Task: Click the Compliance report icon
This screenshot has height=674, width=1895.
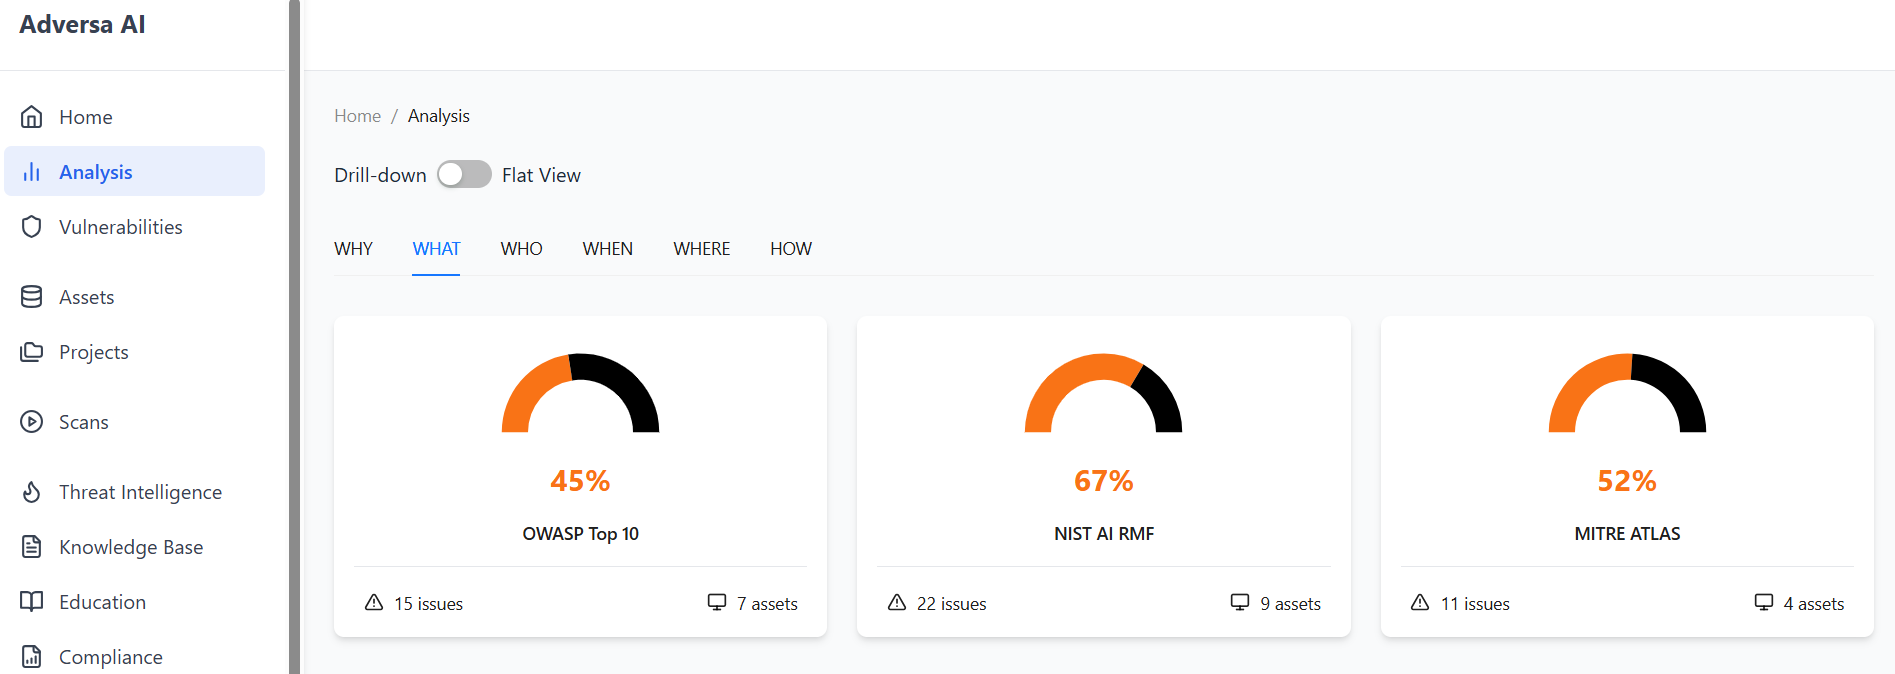Action: tap(32, 657)
